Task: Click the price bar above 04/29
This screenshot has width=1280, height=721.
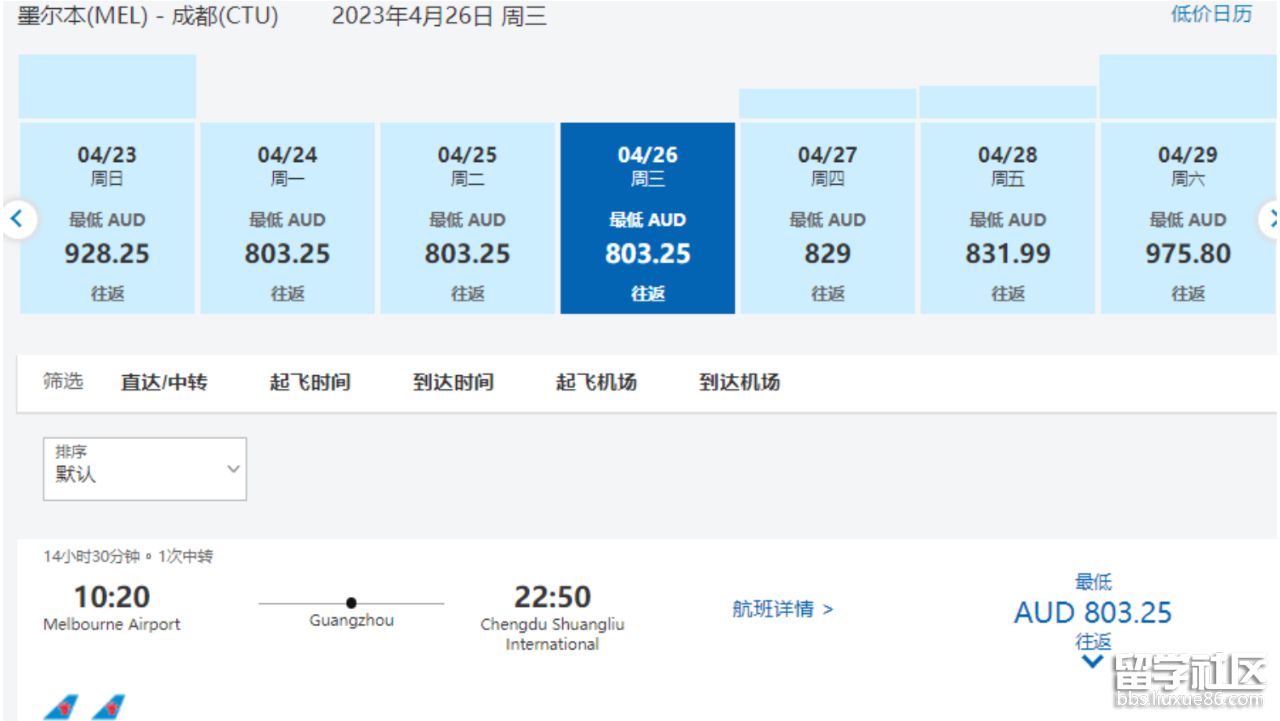Action: point(1187,87)
